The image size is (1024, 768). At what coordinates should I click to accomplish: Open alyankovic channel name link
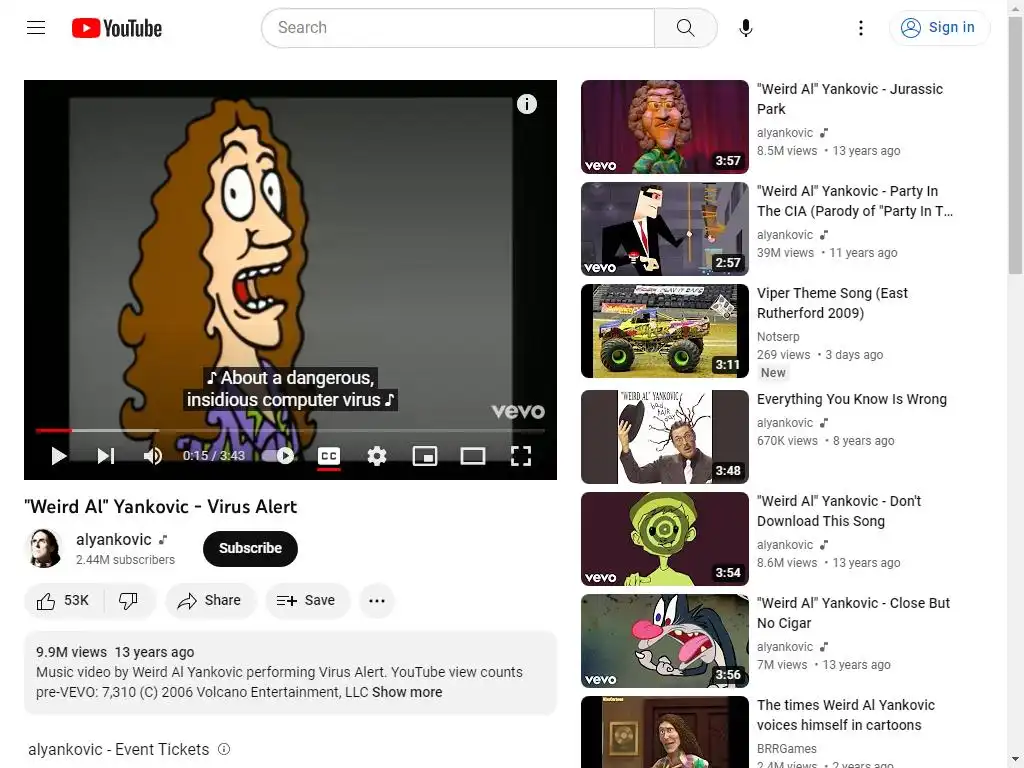(114, 539)
